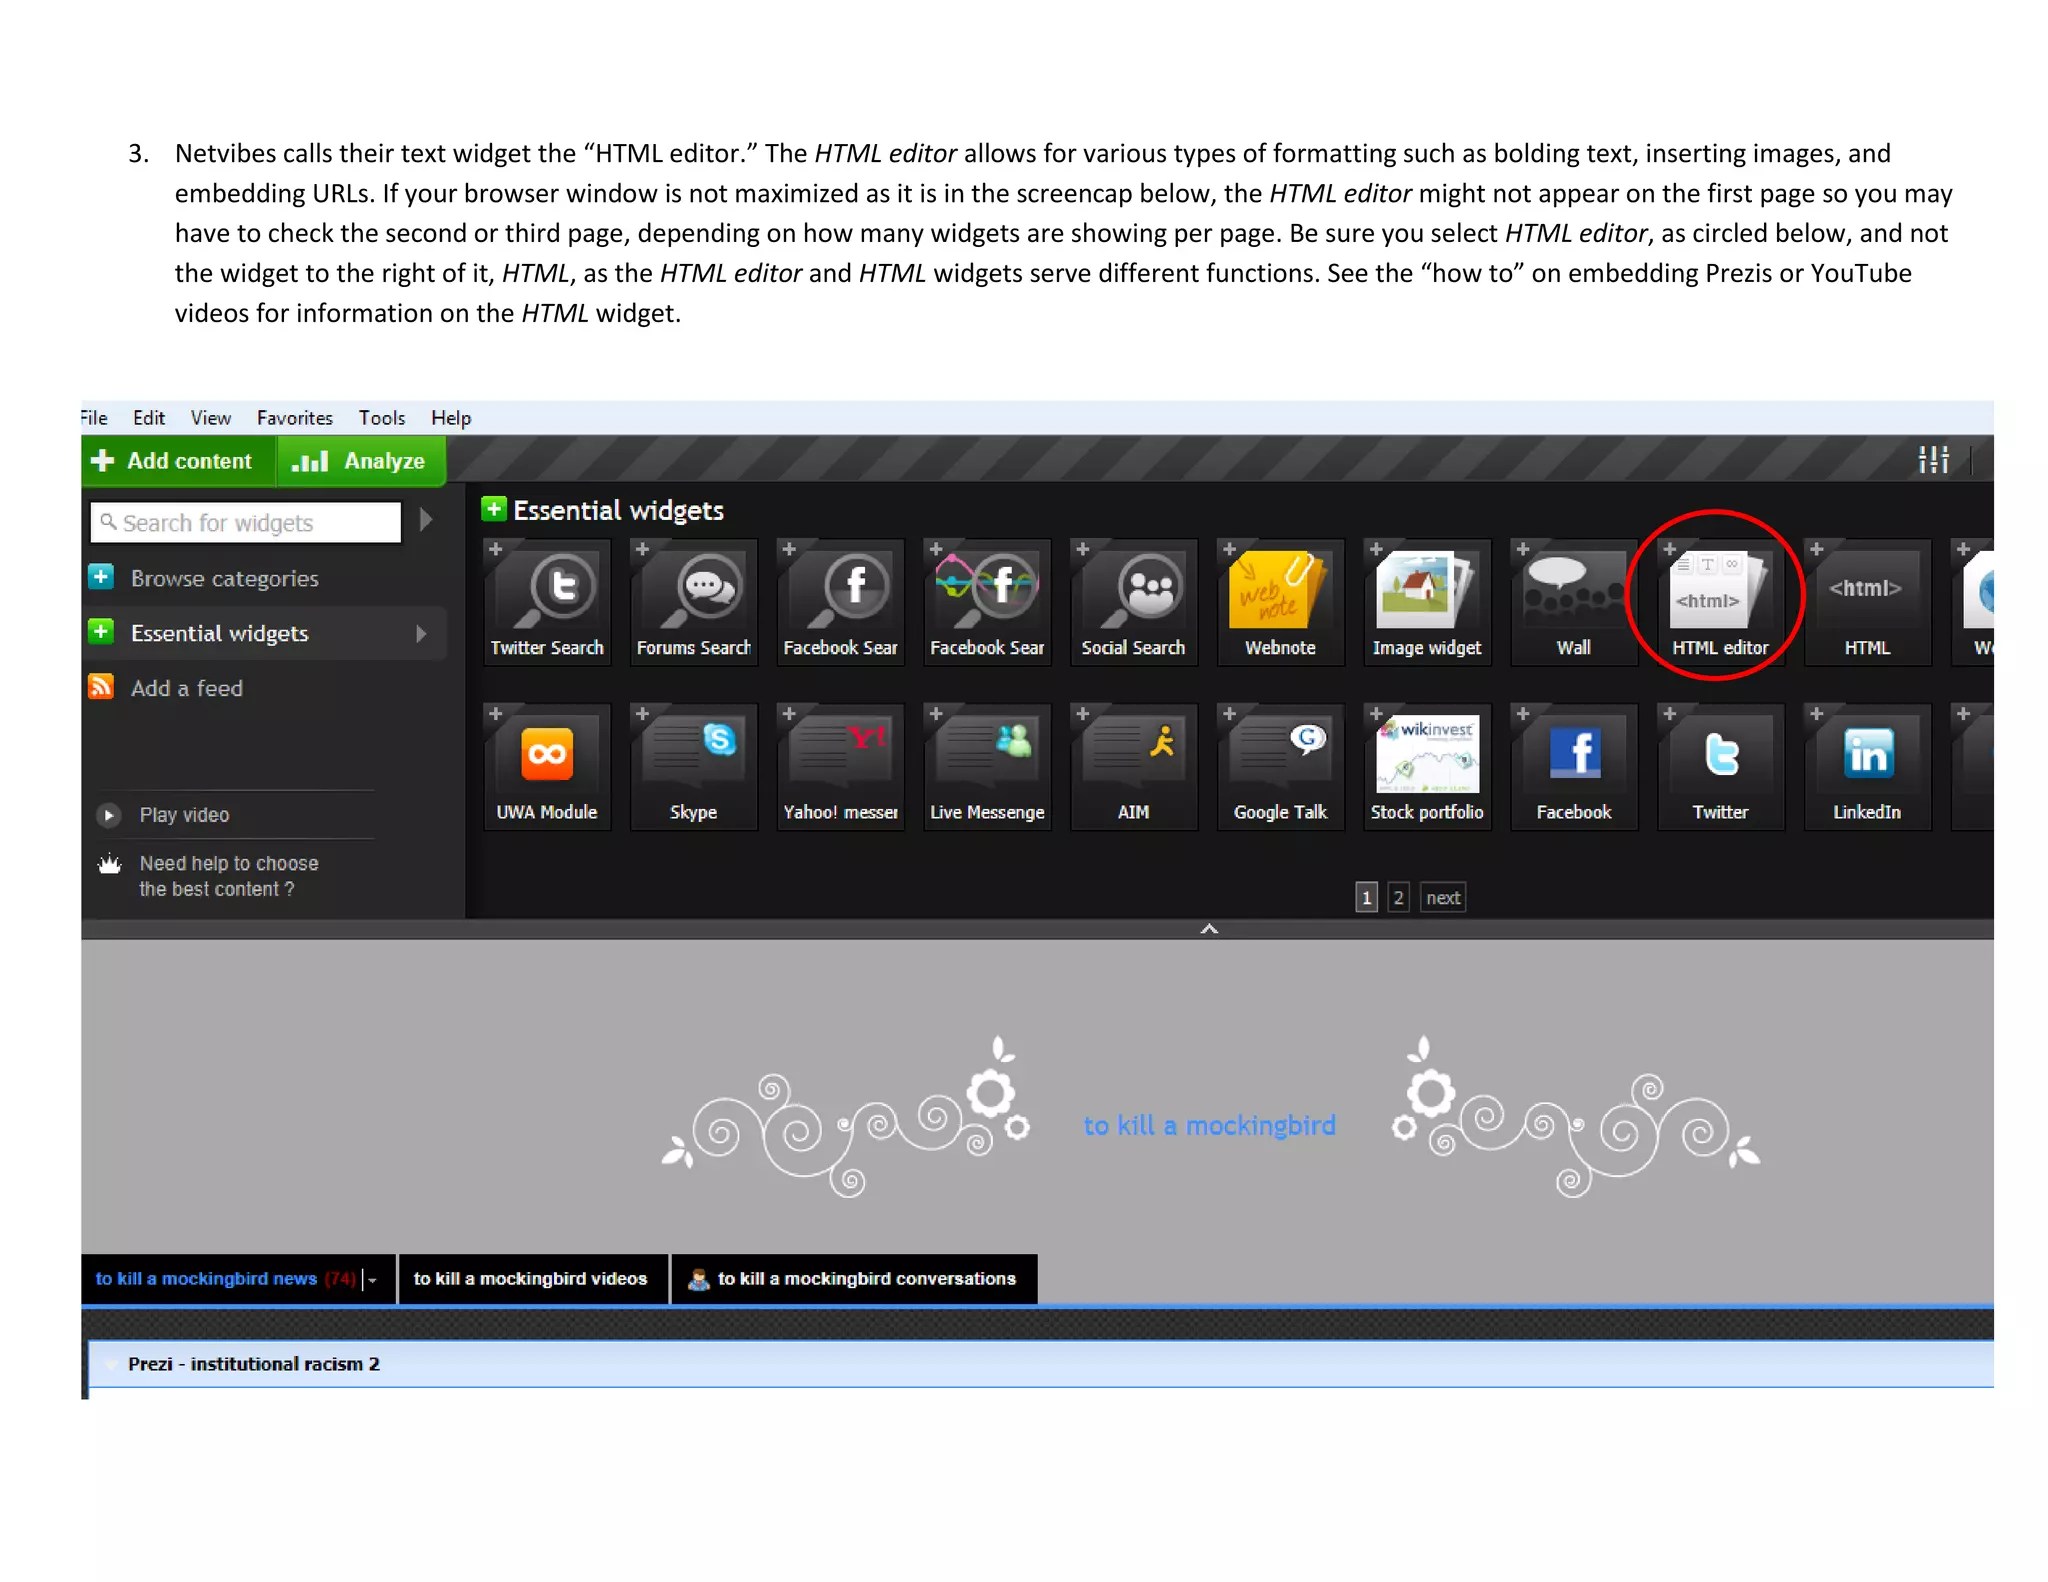Viewport: 2048px width, 1582px height.
Task: Select the Twitter Search widget
Action: tap(547, 602)
